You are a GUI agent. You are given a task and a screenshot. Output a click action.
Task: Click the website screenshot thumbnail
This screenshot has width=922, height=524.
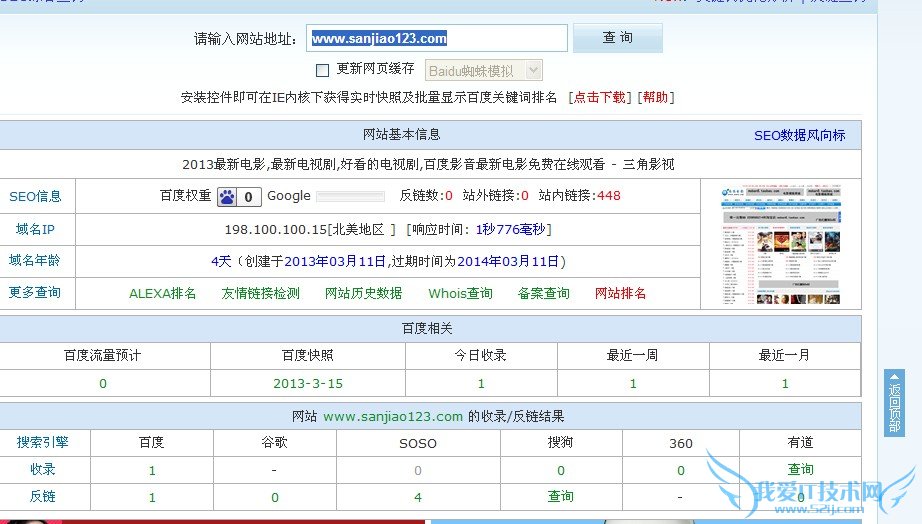click(780, 245)
